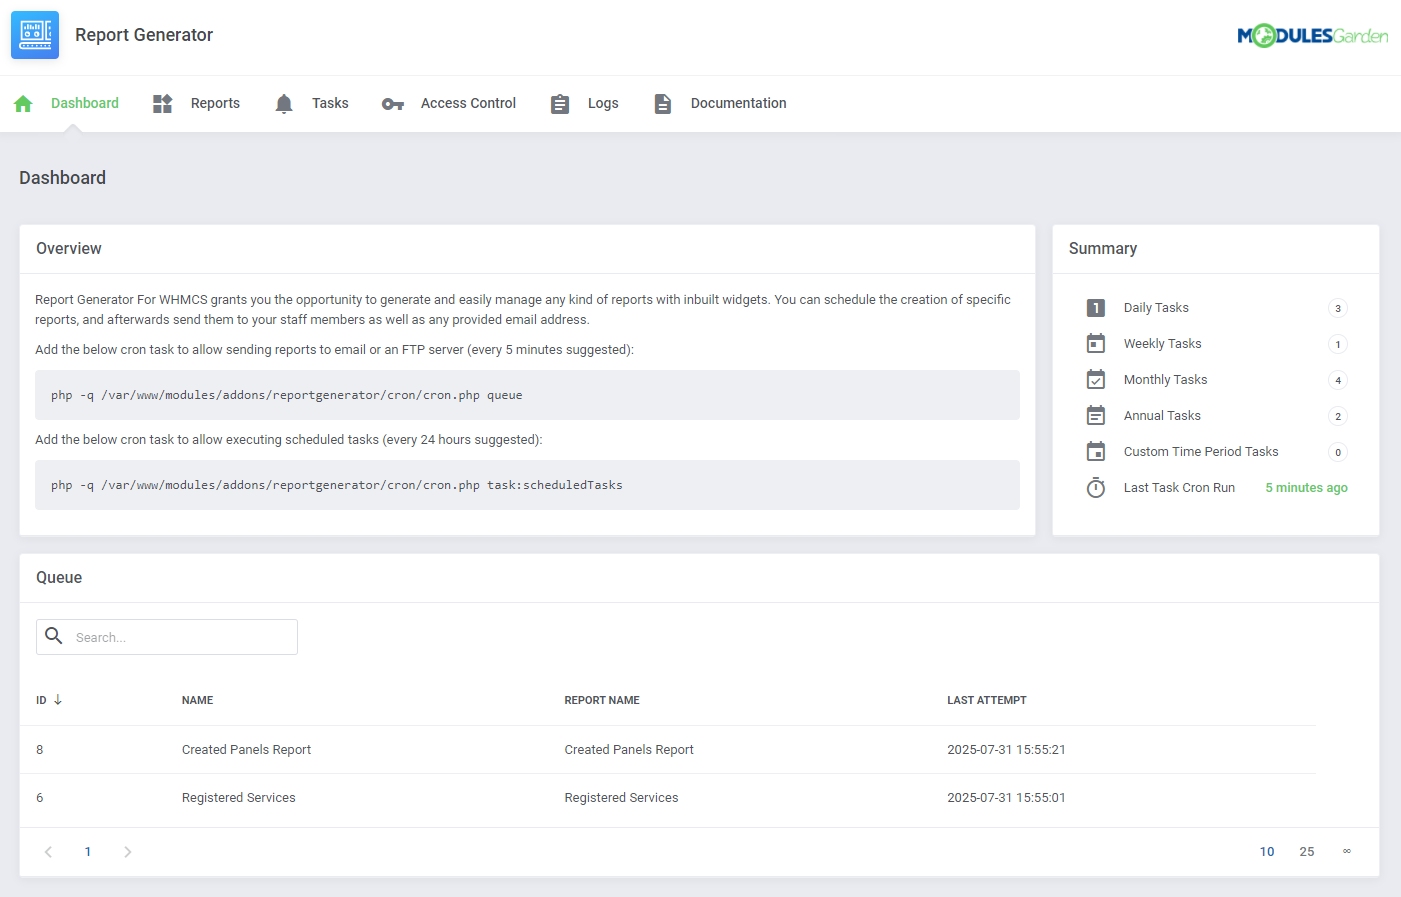
Task: Open the Logs clipboard icon
Action: tap(560, 103)
